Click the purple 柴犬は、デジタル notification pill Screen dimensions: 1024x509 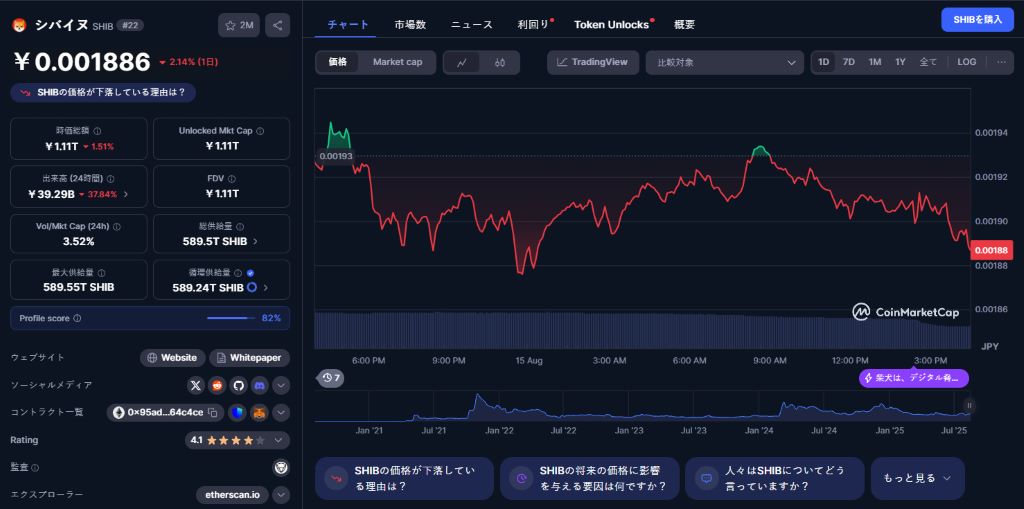click(x=913, y=378)
